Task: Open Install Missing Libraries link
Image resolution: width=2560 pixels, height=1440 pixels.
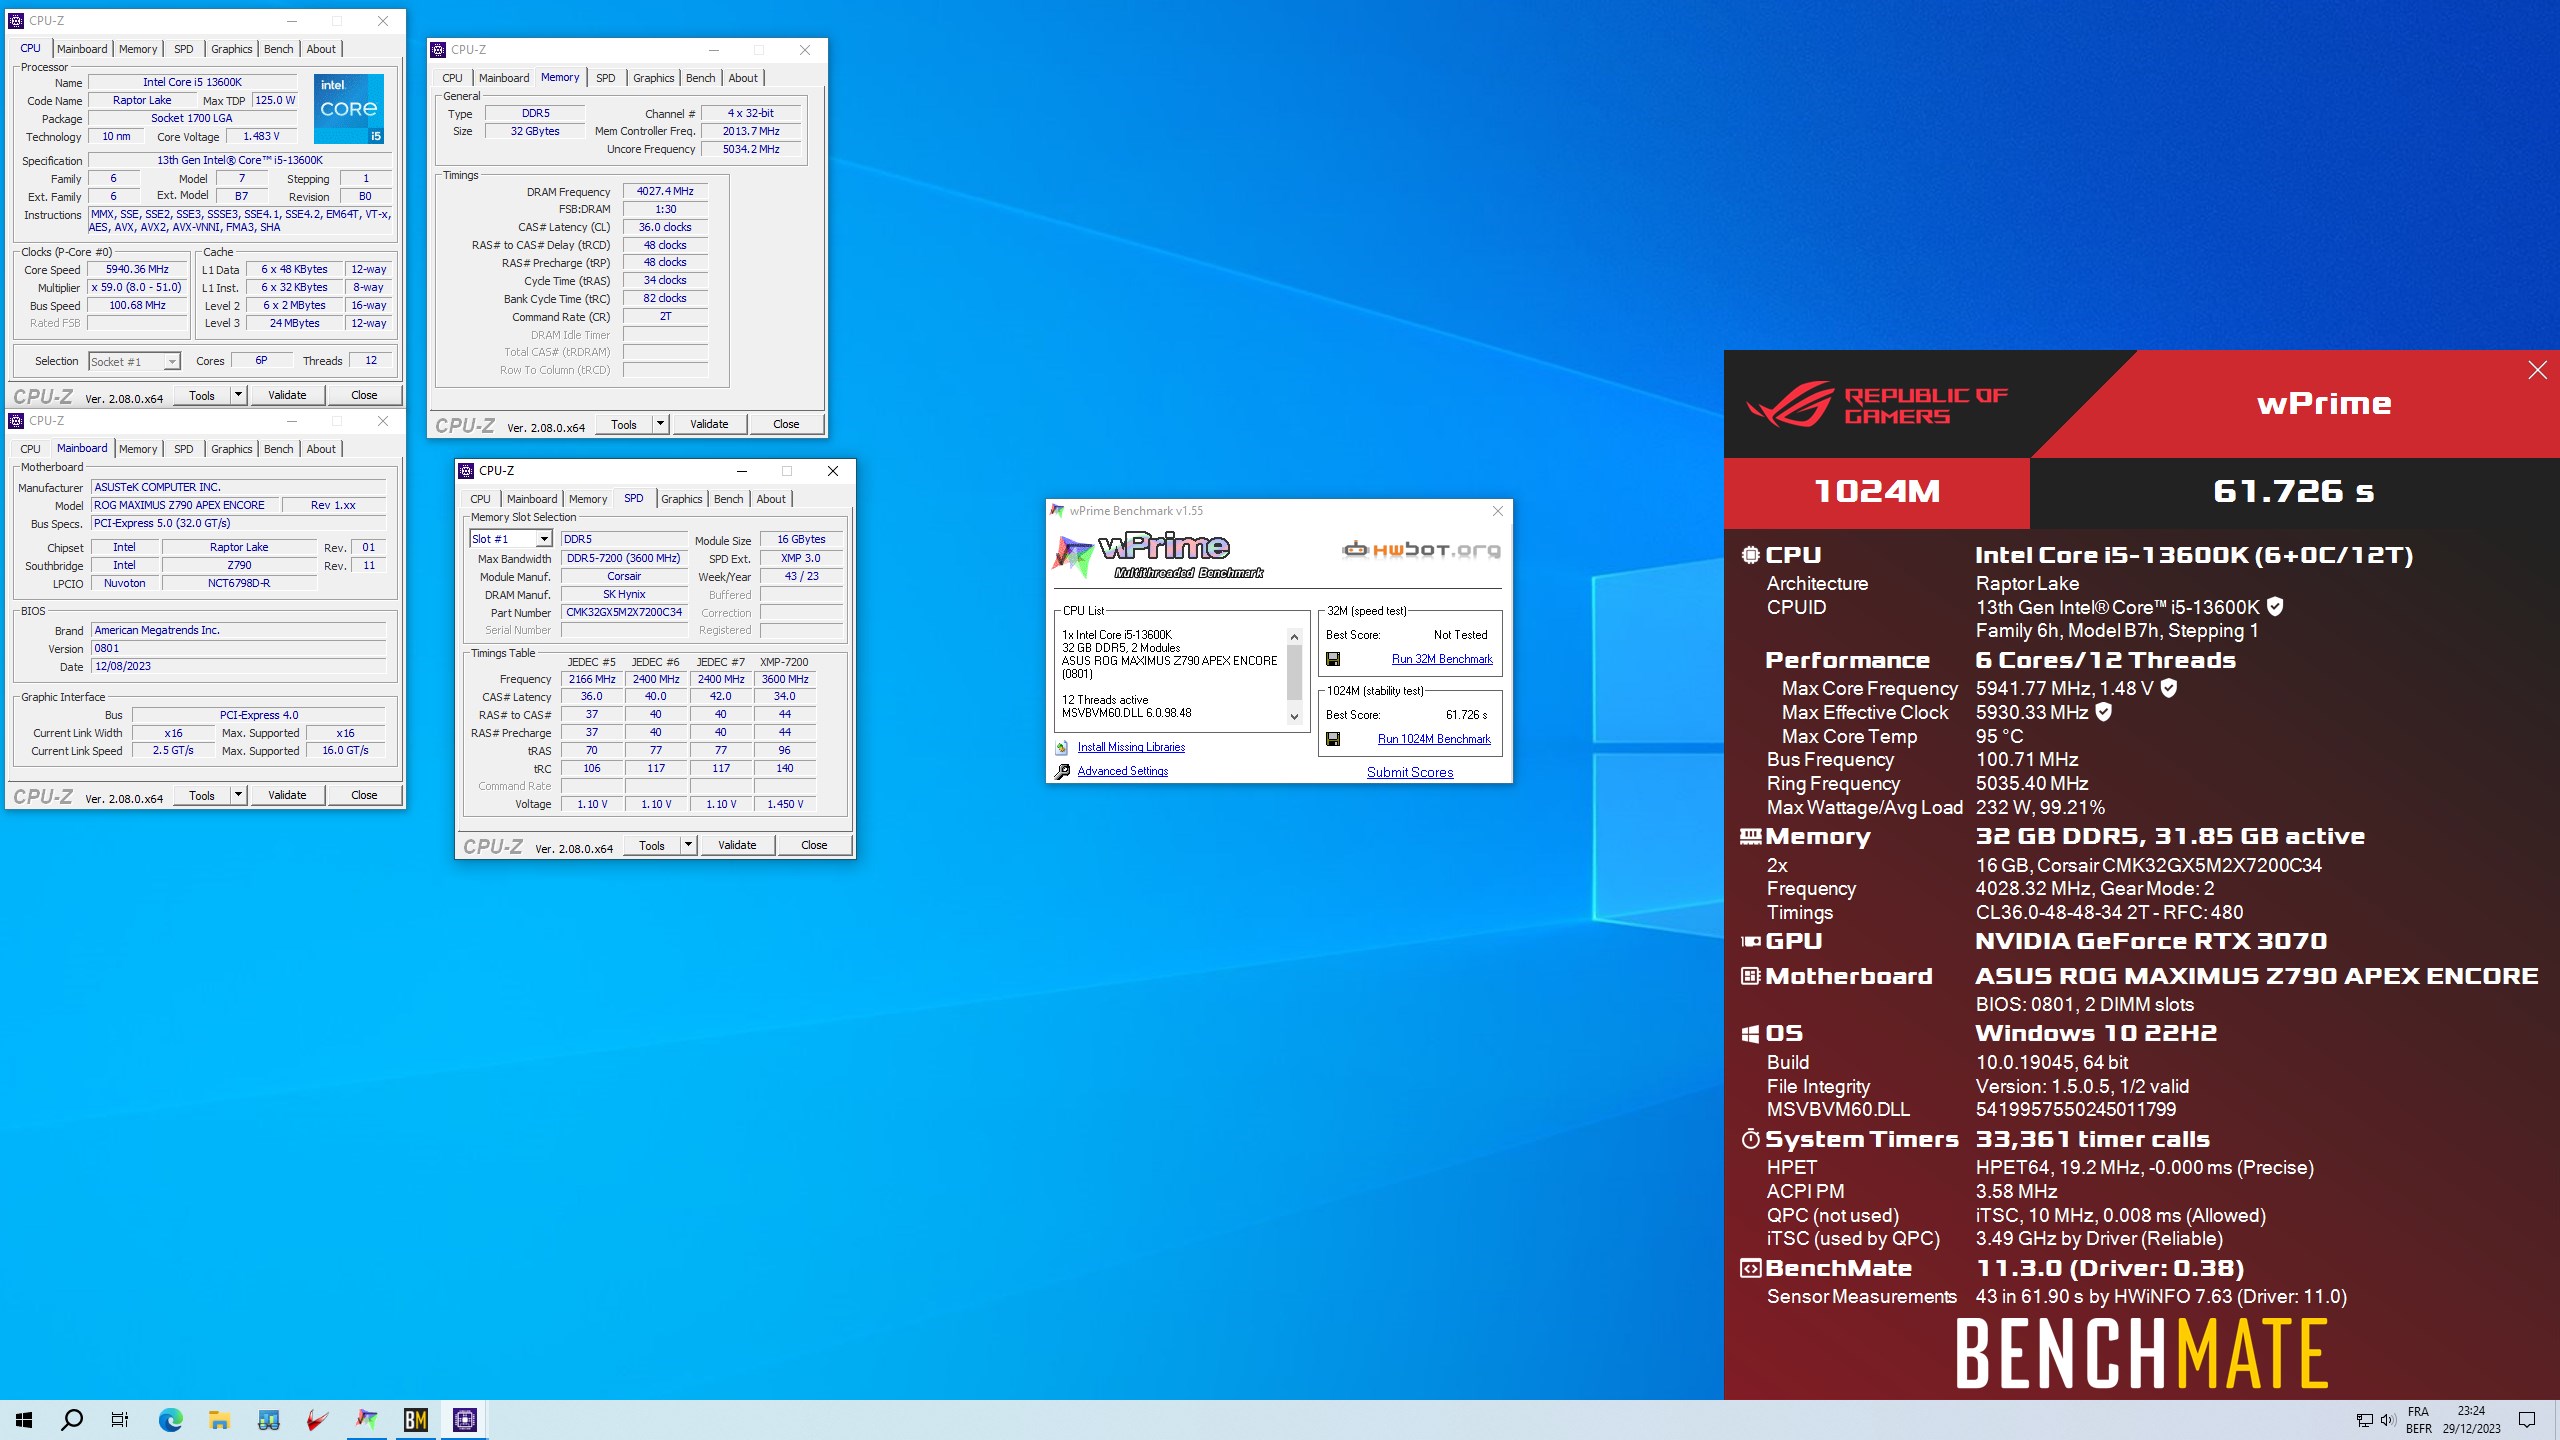Action: pyautogui.click(x=1131, y=747)
